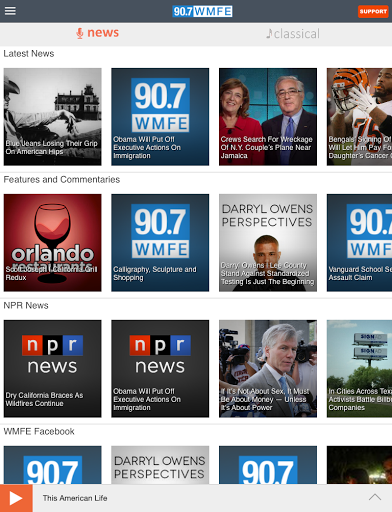Open the Orlando restaurants wine glass tile

52,243
